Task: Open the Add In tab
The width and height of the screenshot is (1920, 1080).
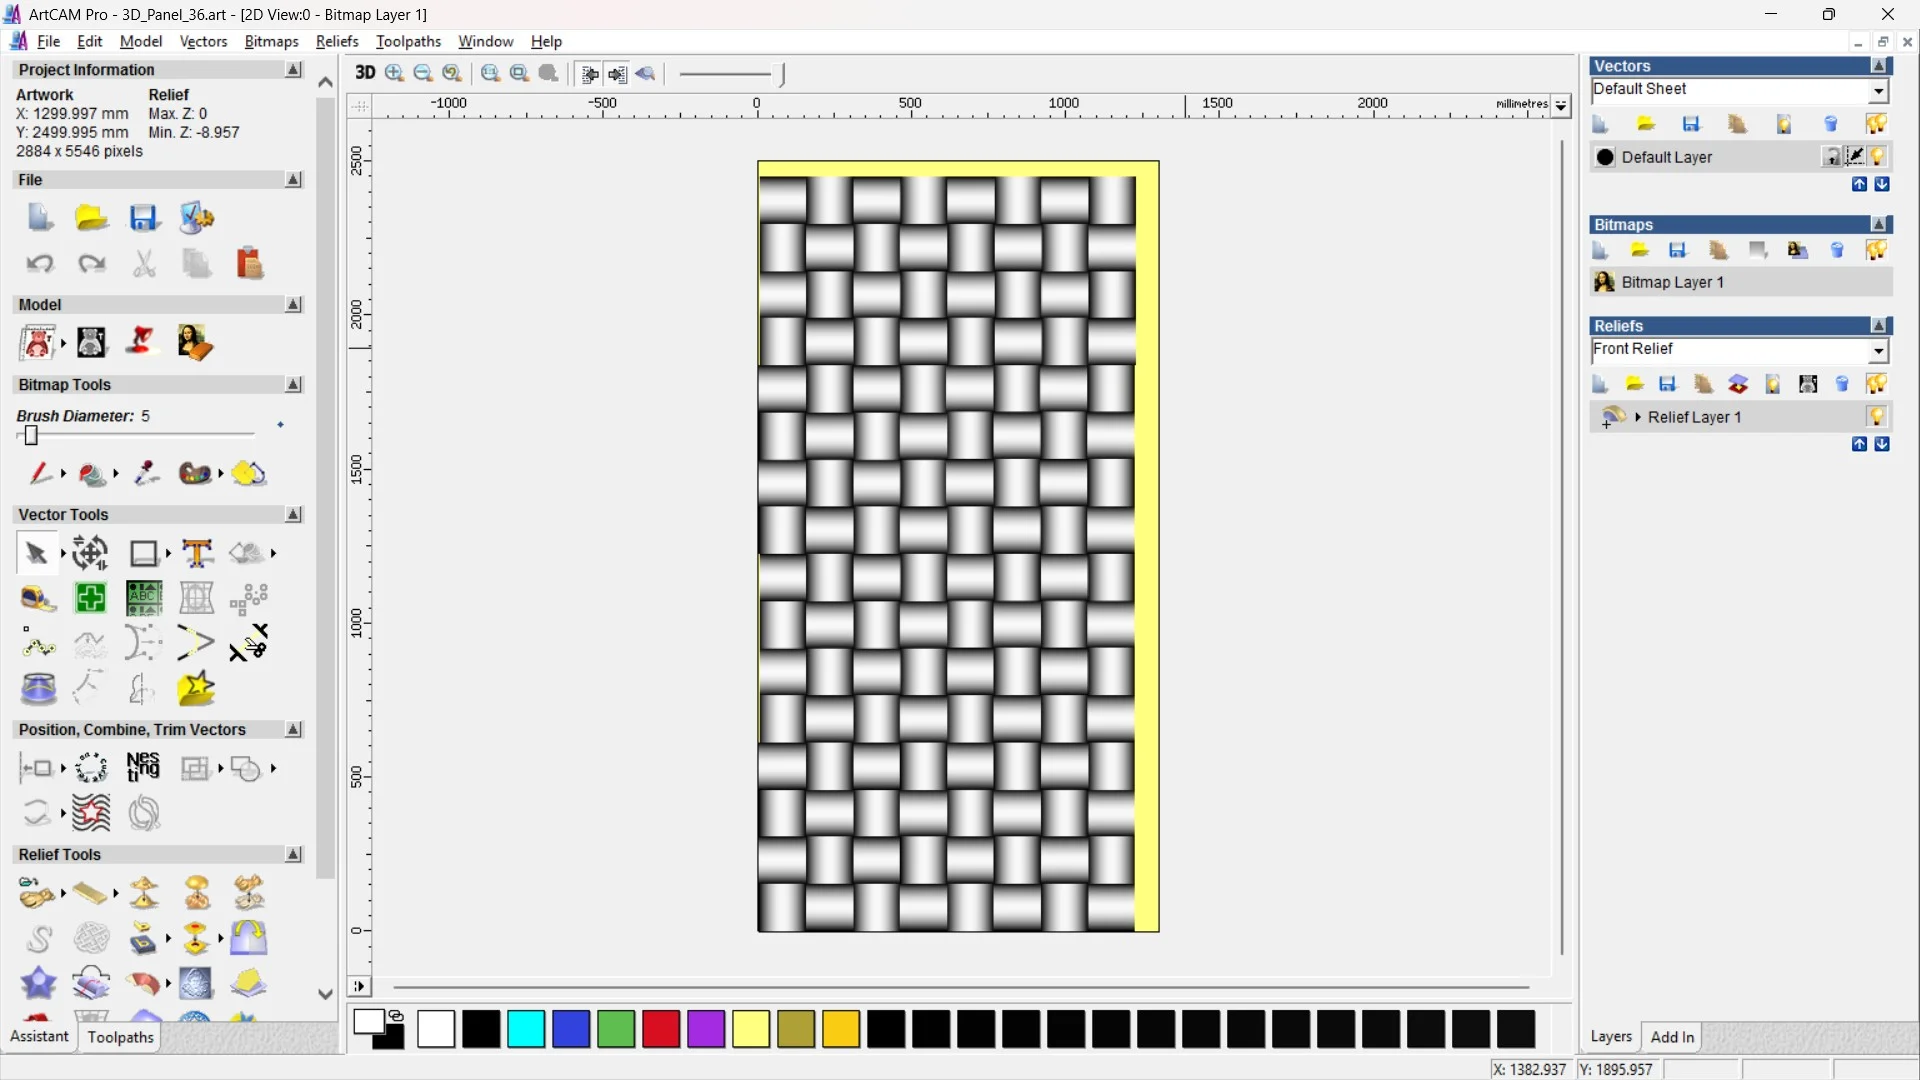Action: 1672,1037
